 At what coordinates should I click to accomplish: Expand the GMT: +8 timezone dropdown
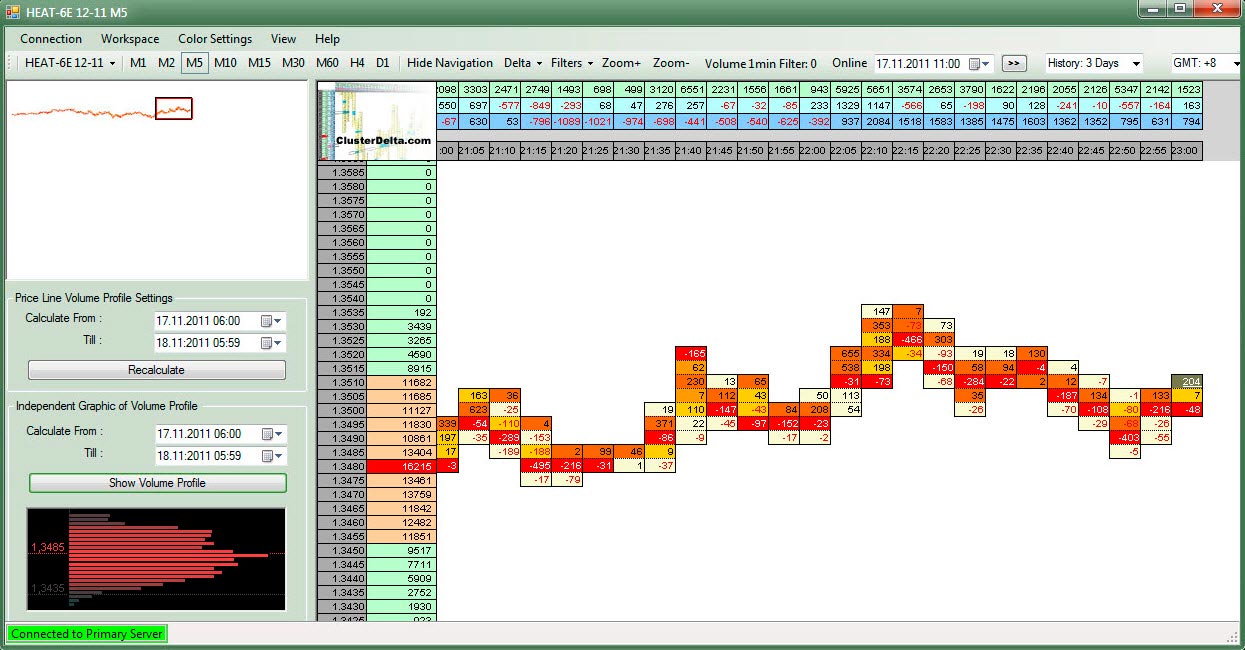point(1206,63)
